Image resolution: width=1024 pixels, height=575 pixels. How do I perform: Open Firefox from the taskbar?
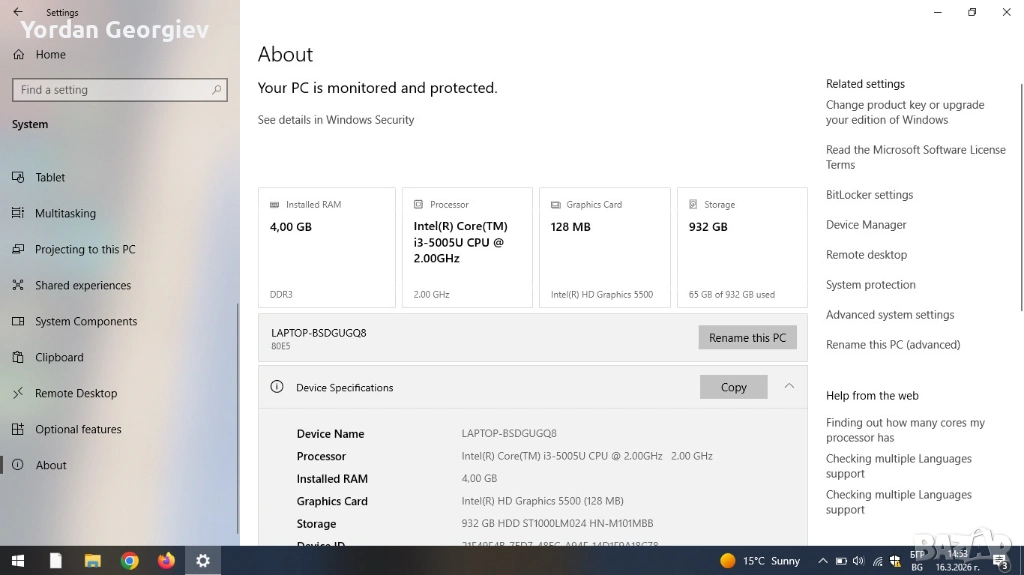166,561
